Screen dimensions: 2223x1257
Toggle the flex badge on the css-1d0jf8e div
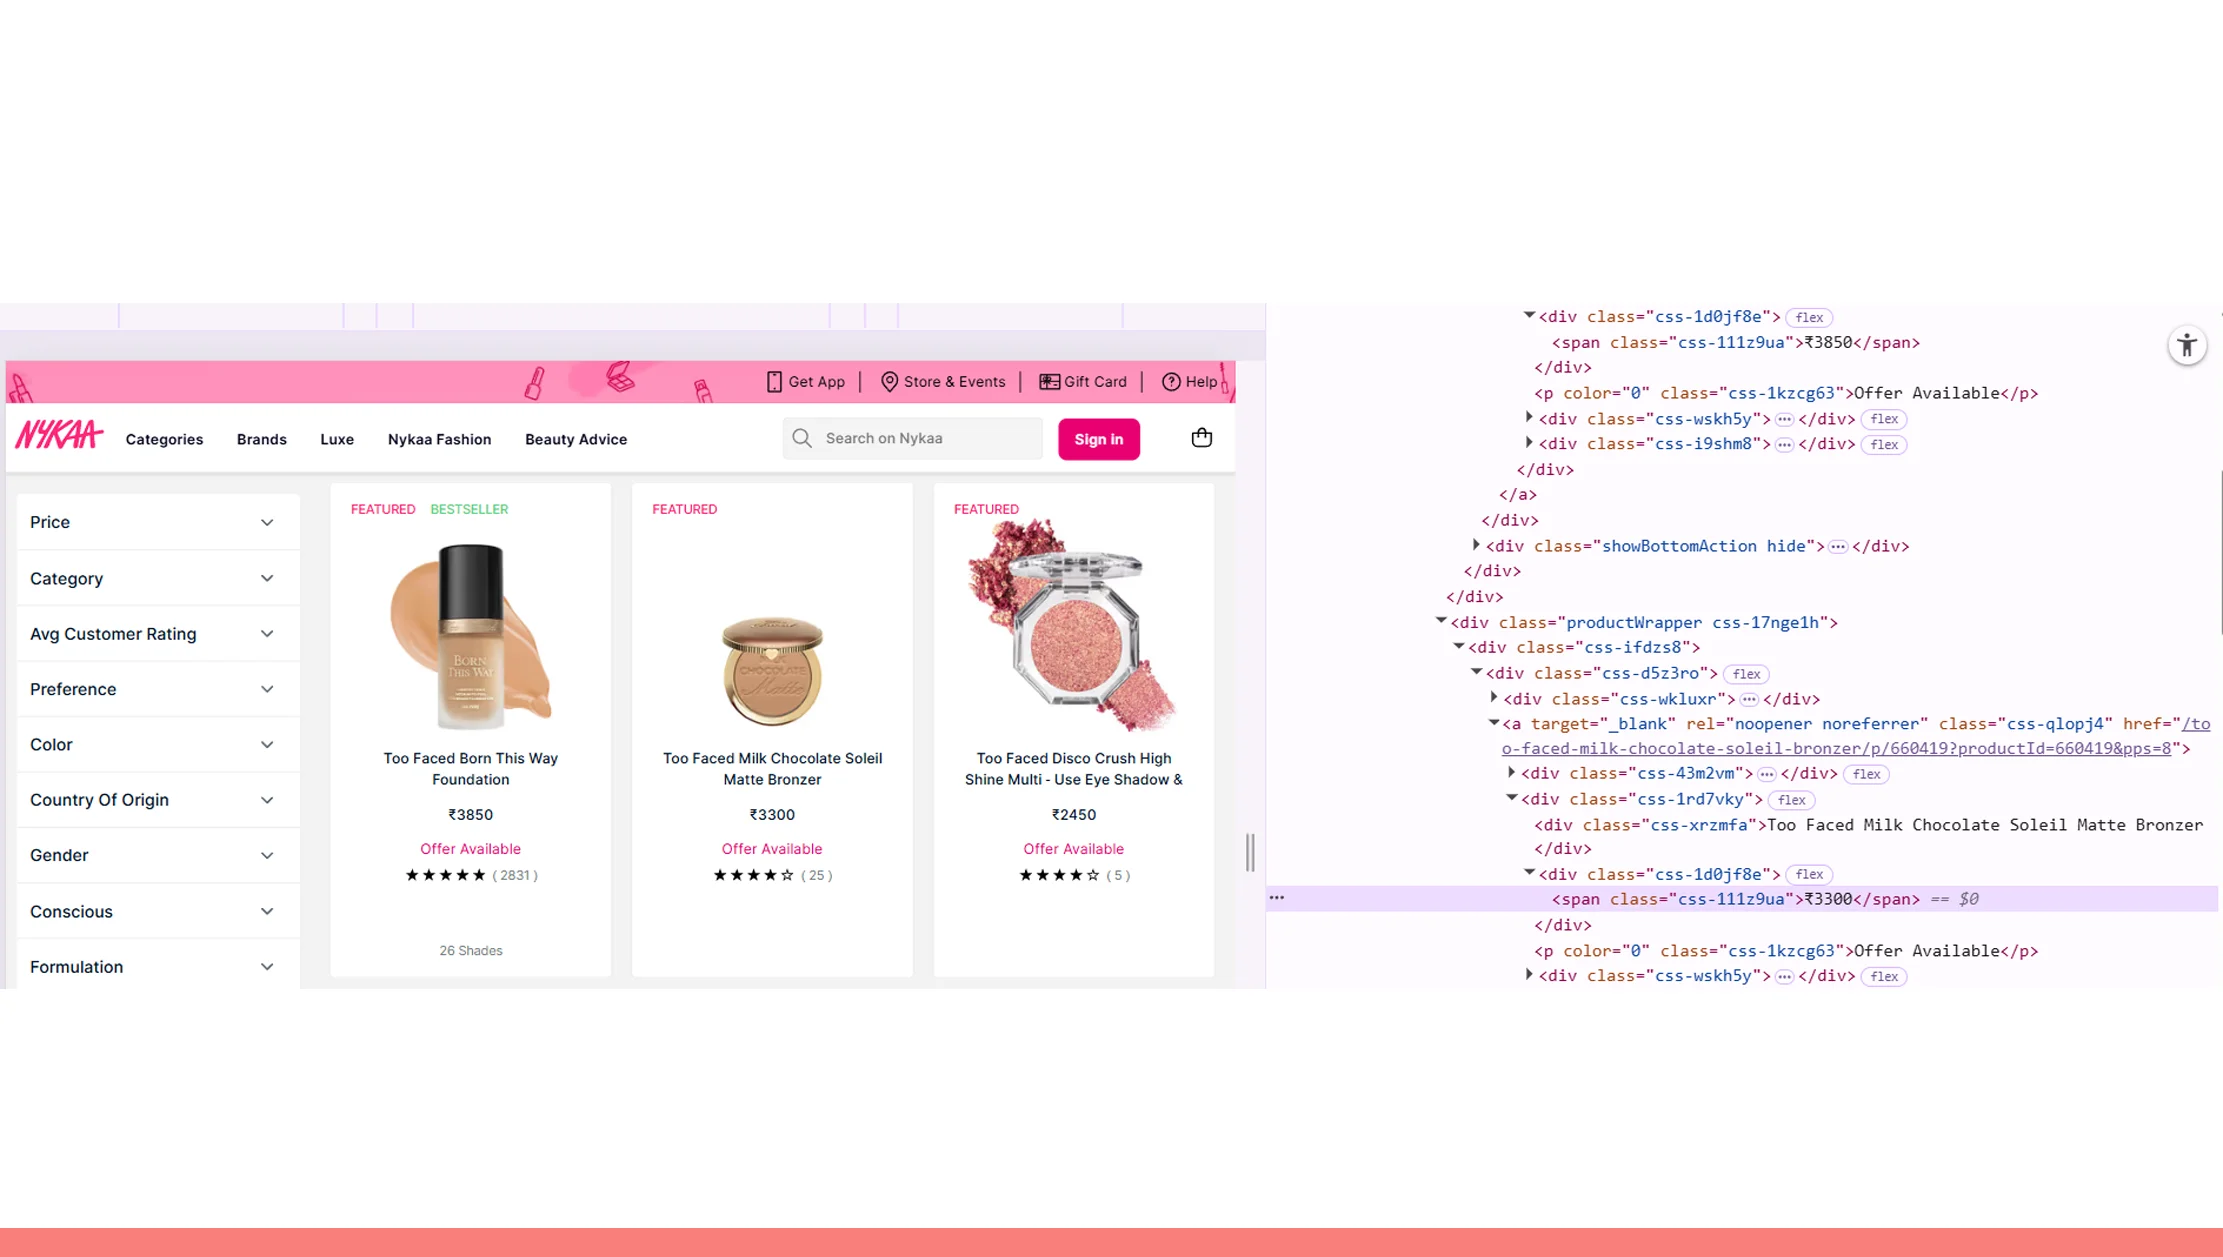point(1808,874)
